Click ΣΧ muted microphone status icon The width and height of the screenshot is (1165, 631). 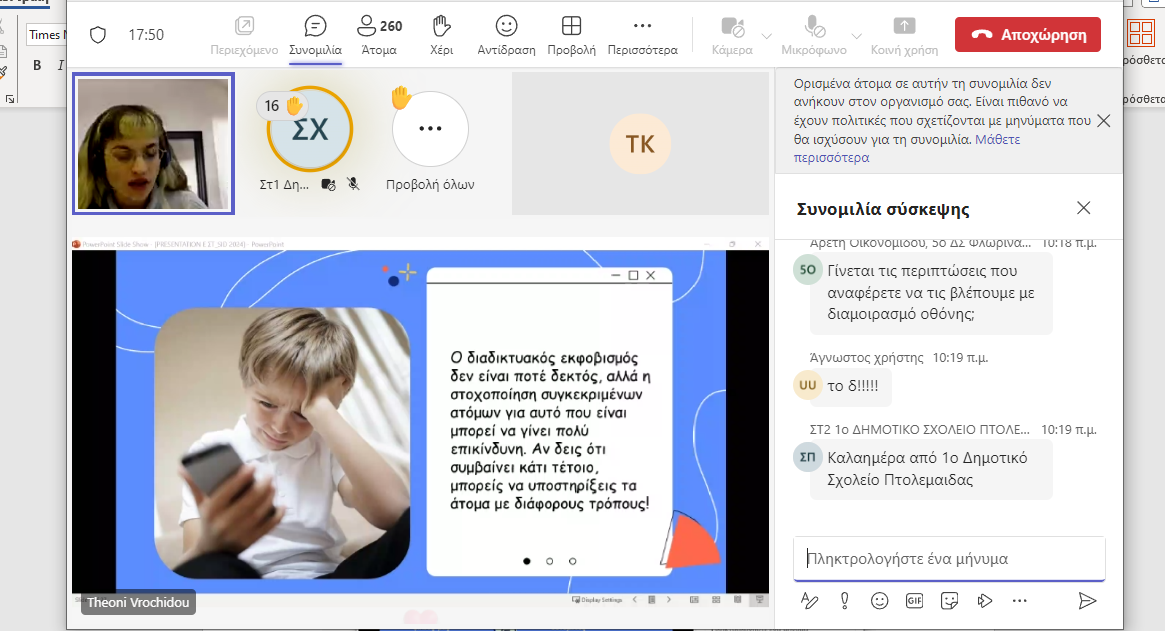[354, 184]
